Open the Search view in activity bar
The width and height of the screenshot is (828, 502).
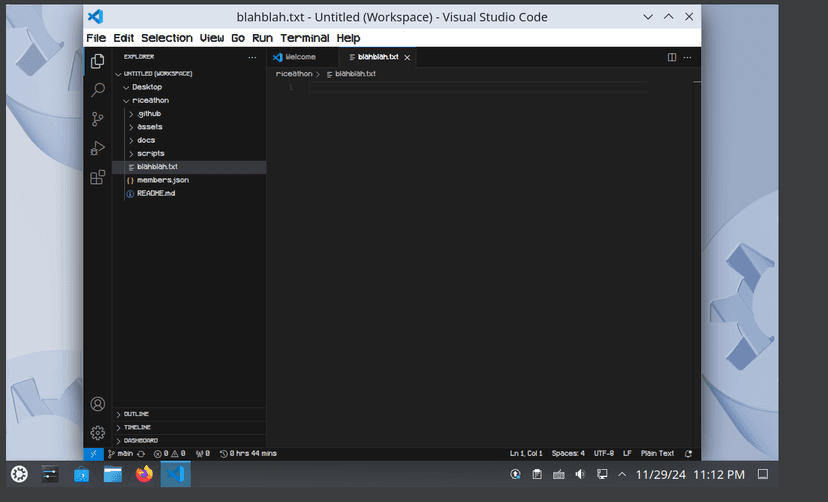coord(98,90)
